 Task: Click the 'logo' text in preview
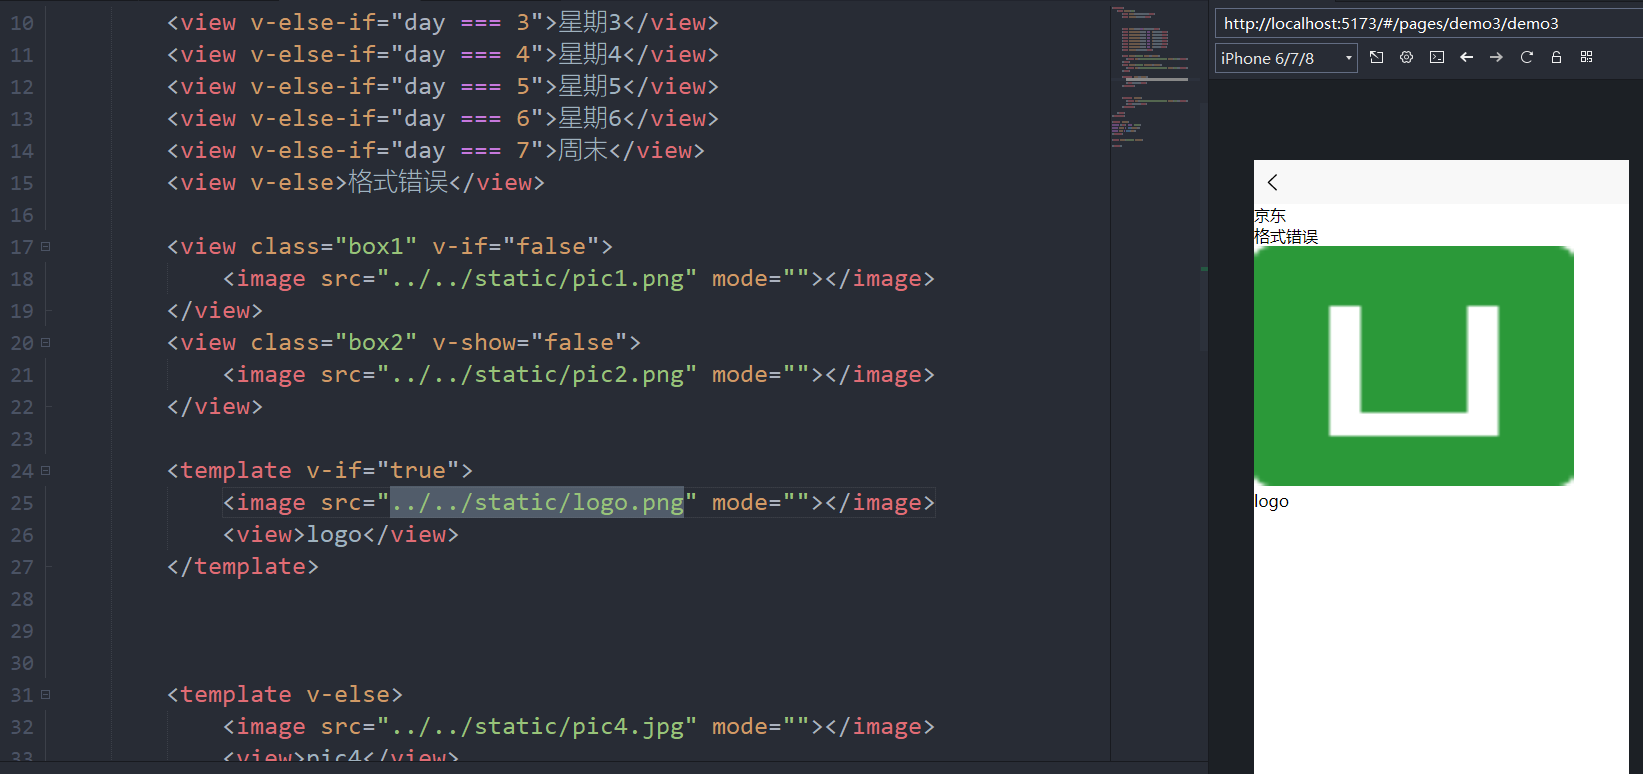[x=1271, y=501]
